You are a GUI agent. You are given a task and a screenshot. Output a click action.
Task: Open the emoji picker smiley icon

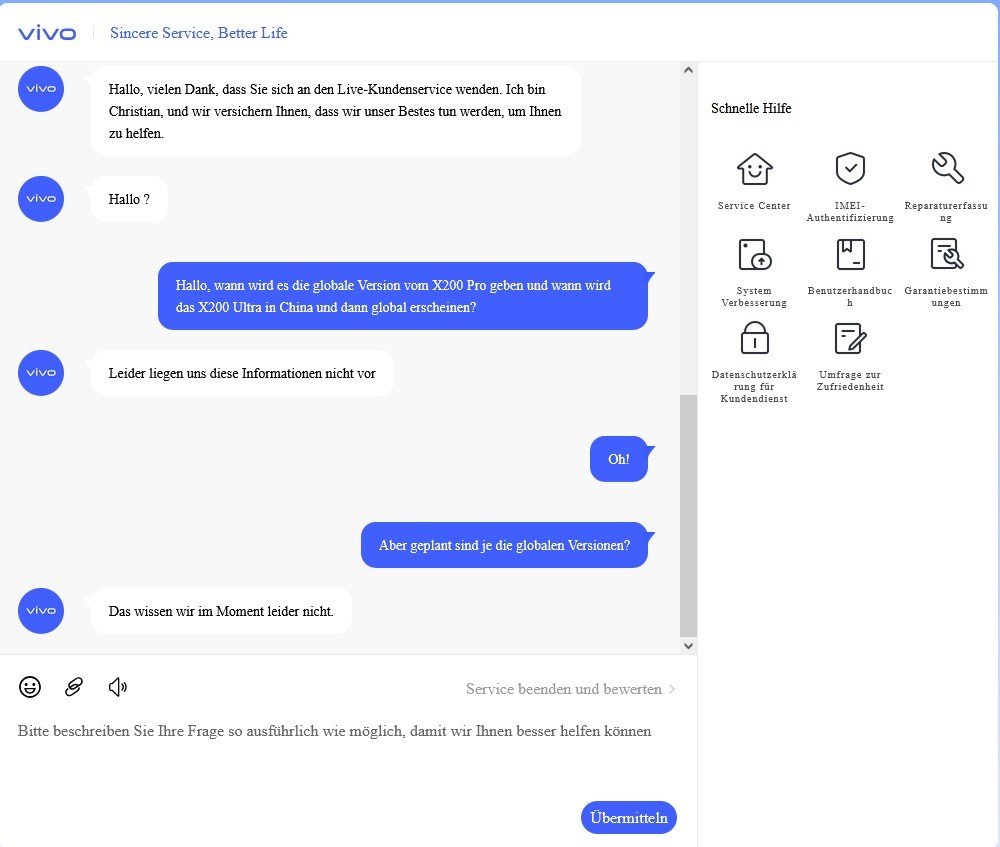point(30,687)
